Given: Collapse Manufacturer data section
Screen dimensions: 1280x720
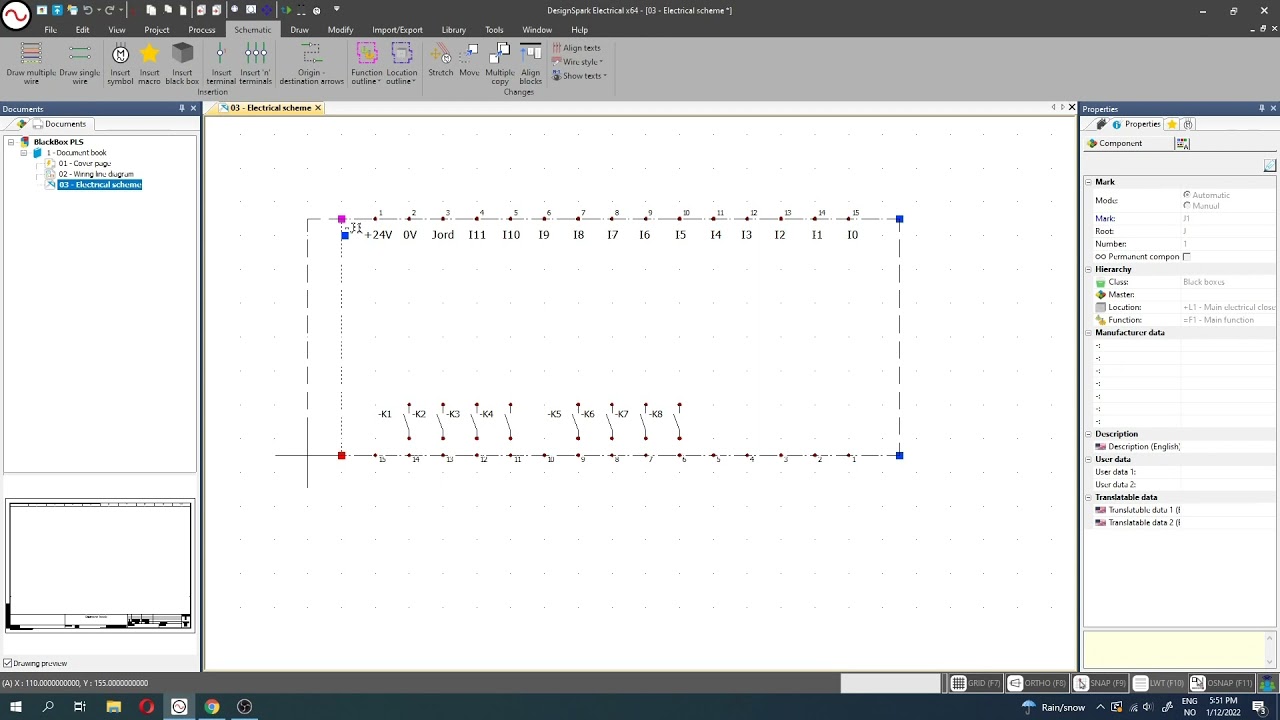Looking at the screenshot, I should click(x=1088, y=333).
